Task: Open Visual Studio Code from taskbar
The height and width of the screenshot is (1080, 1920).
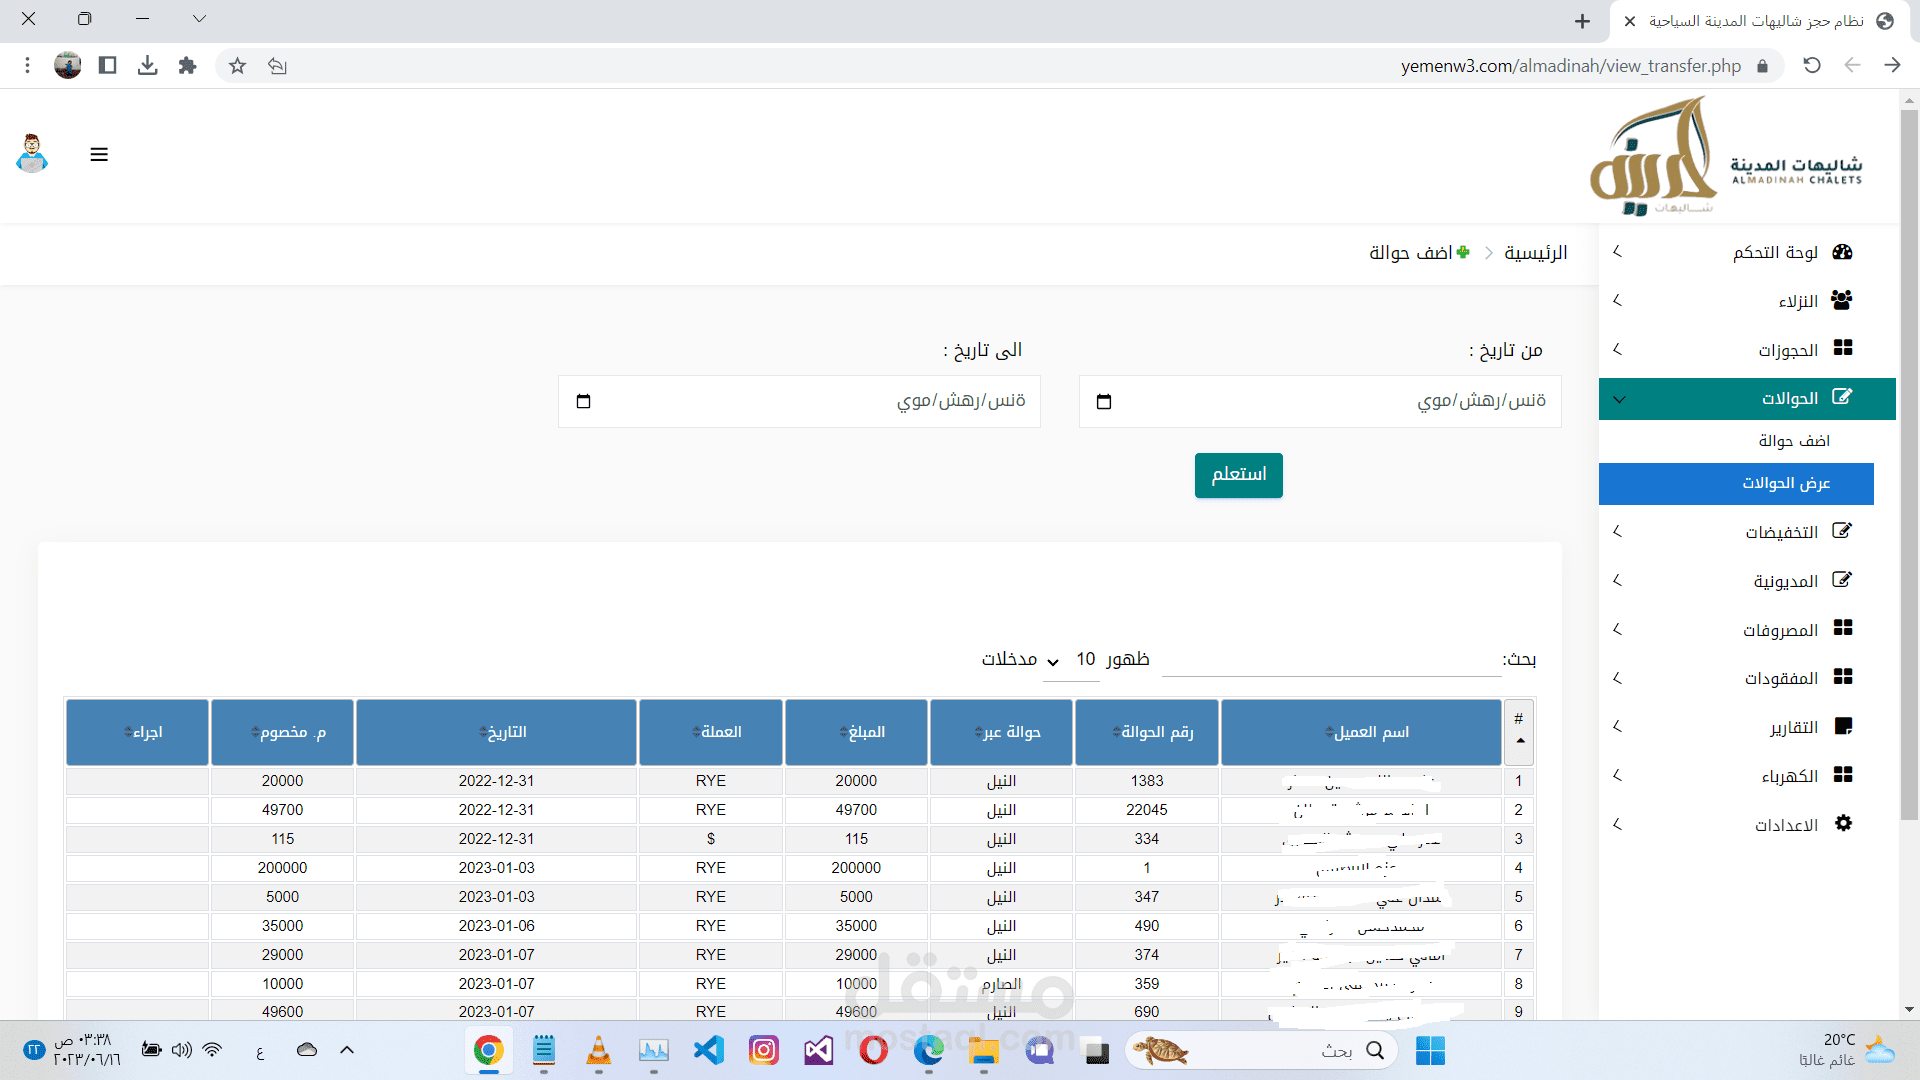Action: tap(709, 1051)
